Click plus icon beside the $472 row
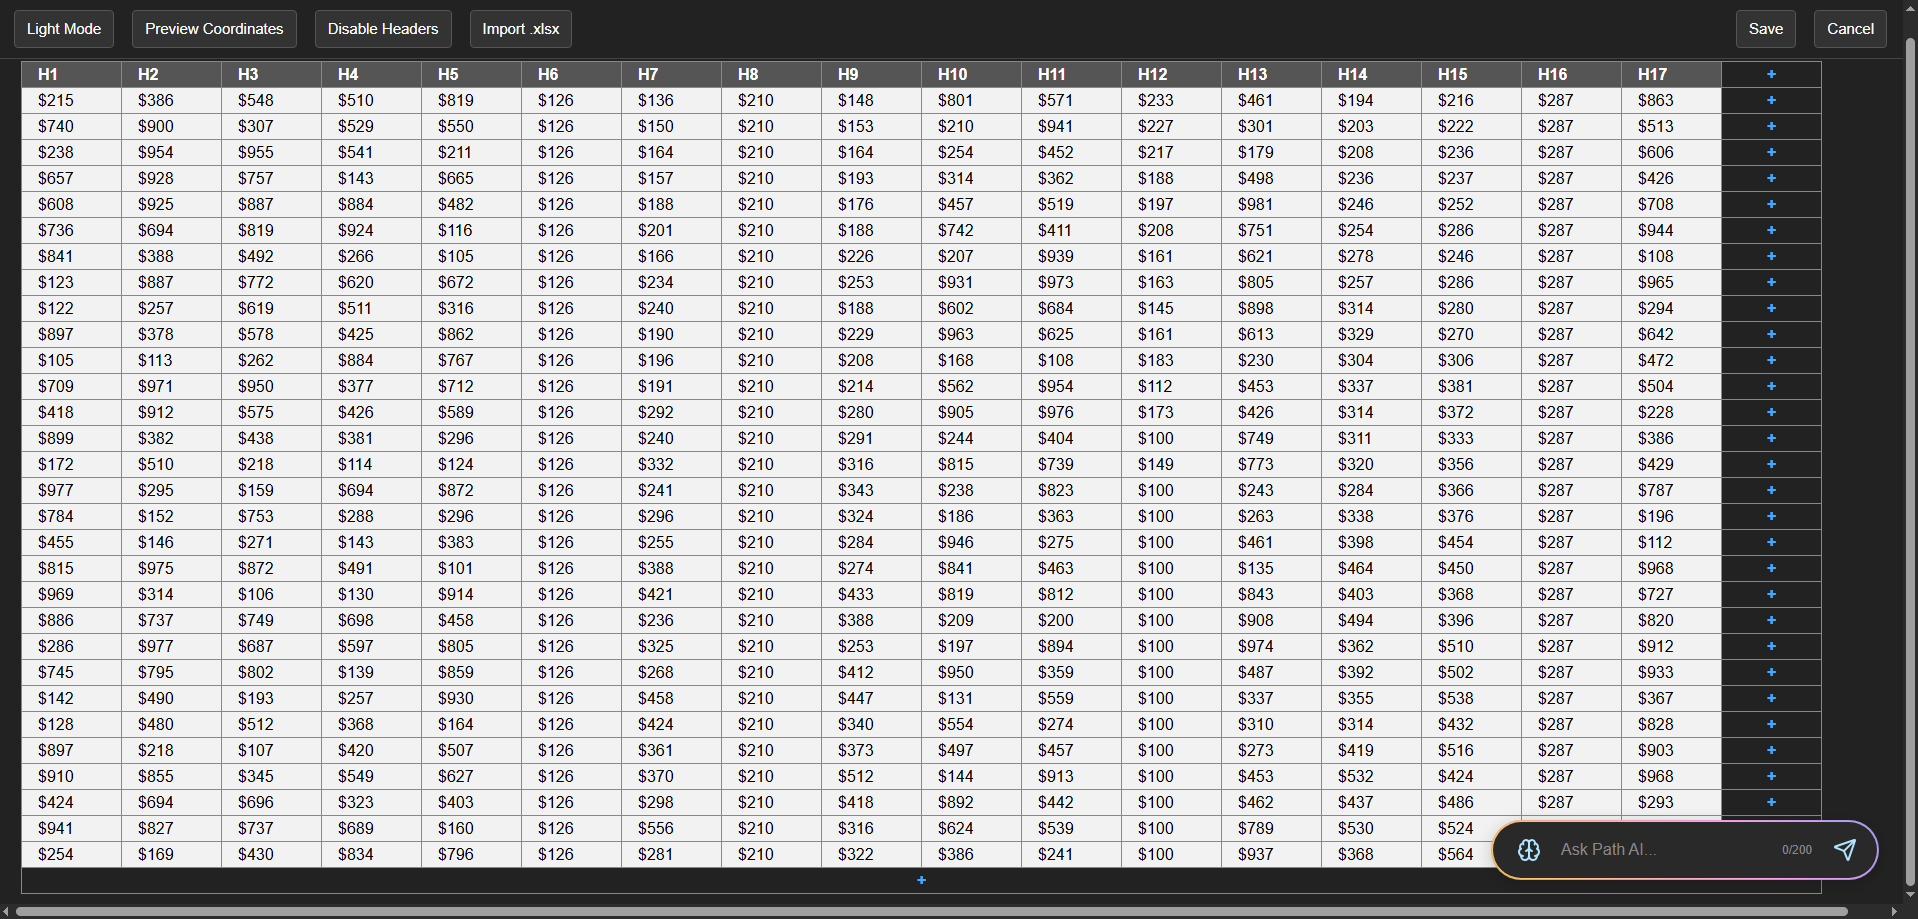This screenshot has width=1918, height=919. coord(1771,360)
